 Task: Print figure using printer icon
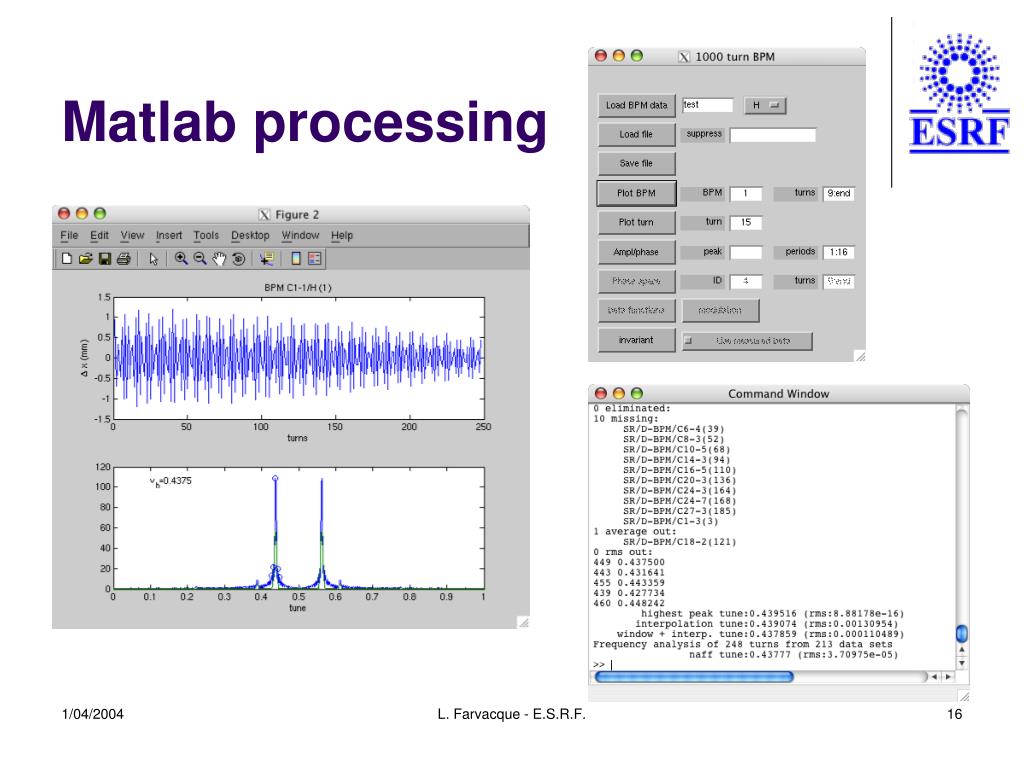[123, 259]
